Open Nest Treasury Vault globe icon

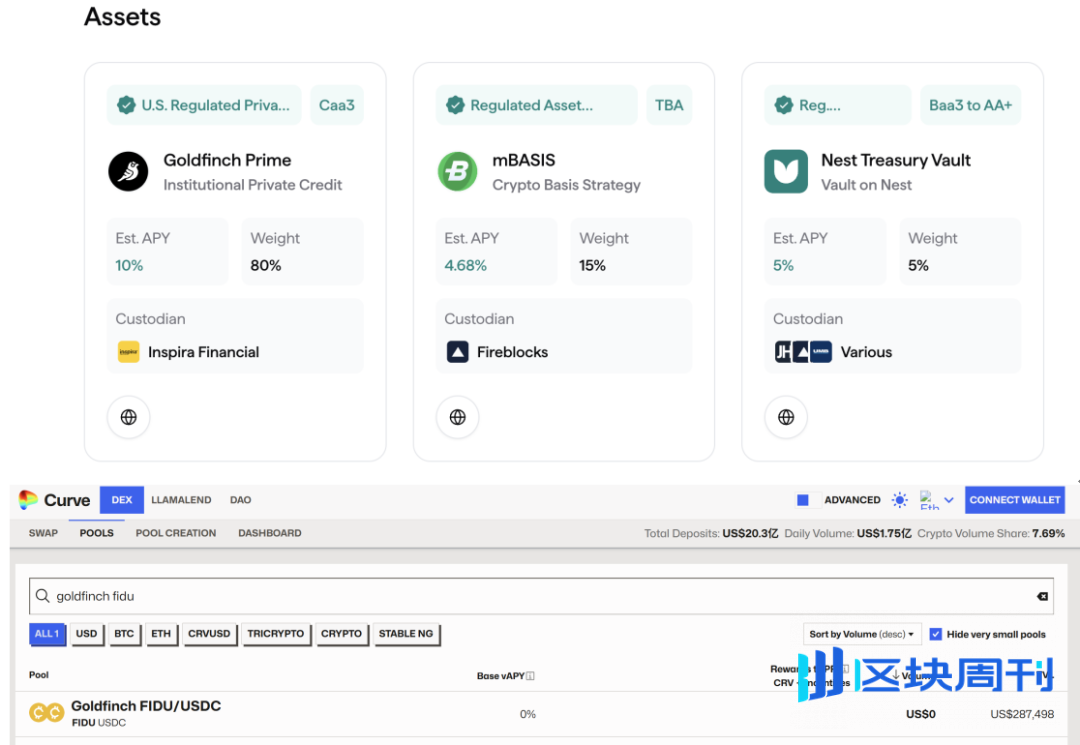(x=786, y=417)
